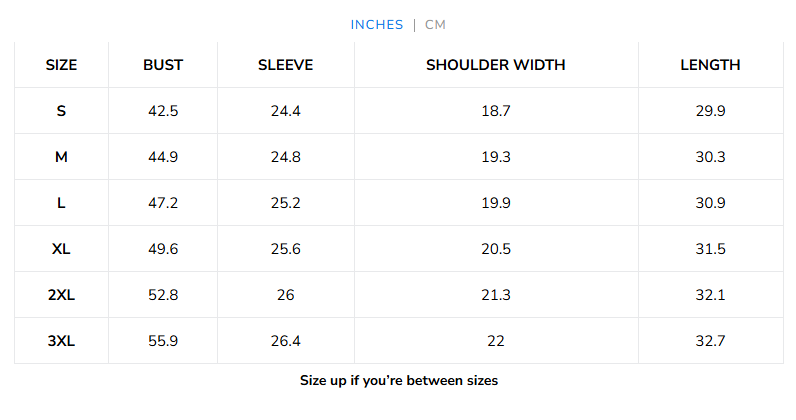The image size is (796, 420).
Task: Select the S size row label
Action: click(x=61, y=111)
